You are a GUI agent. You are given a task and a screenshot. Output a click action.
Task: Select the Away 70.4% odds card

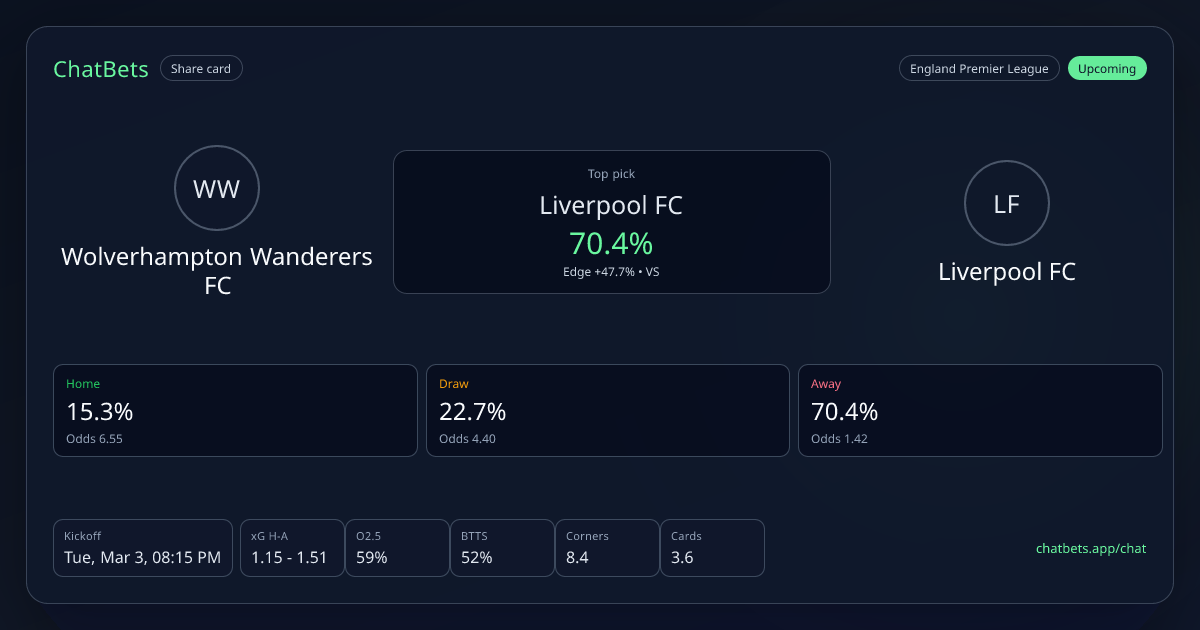point(980,410)
